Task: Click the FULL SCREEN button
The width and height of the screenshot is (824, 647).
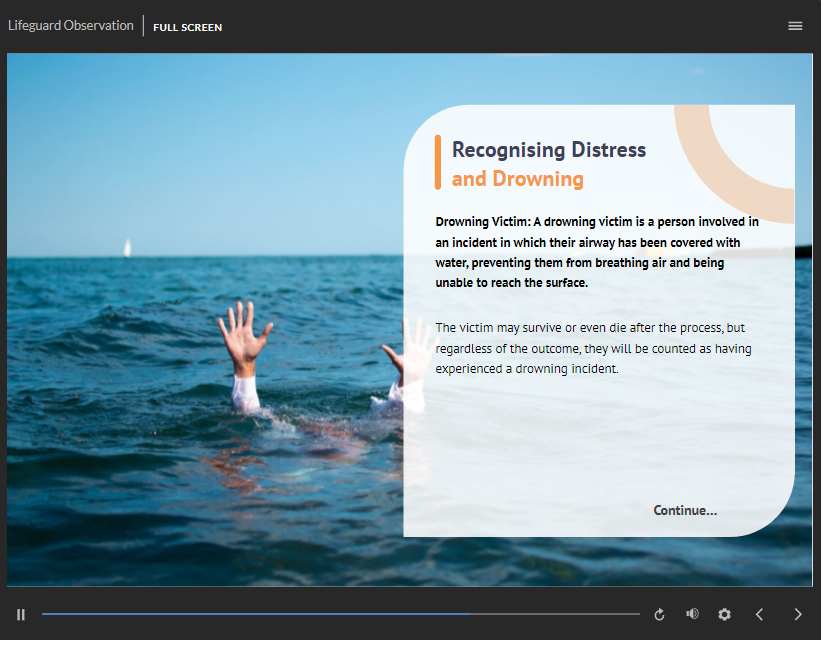Action: pyautogui.click(x=188, y=27)
